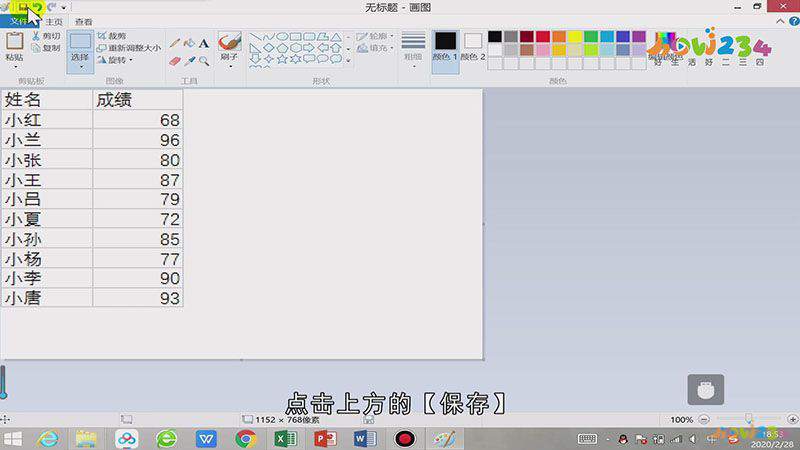Select the Right triangle shape
This screenshot has width=800, height=450.
click(255, 48)
